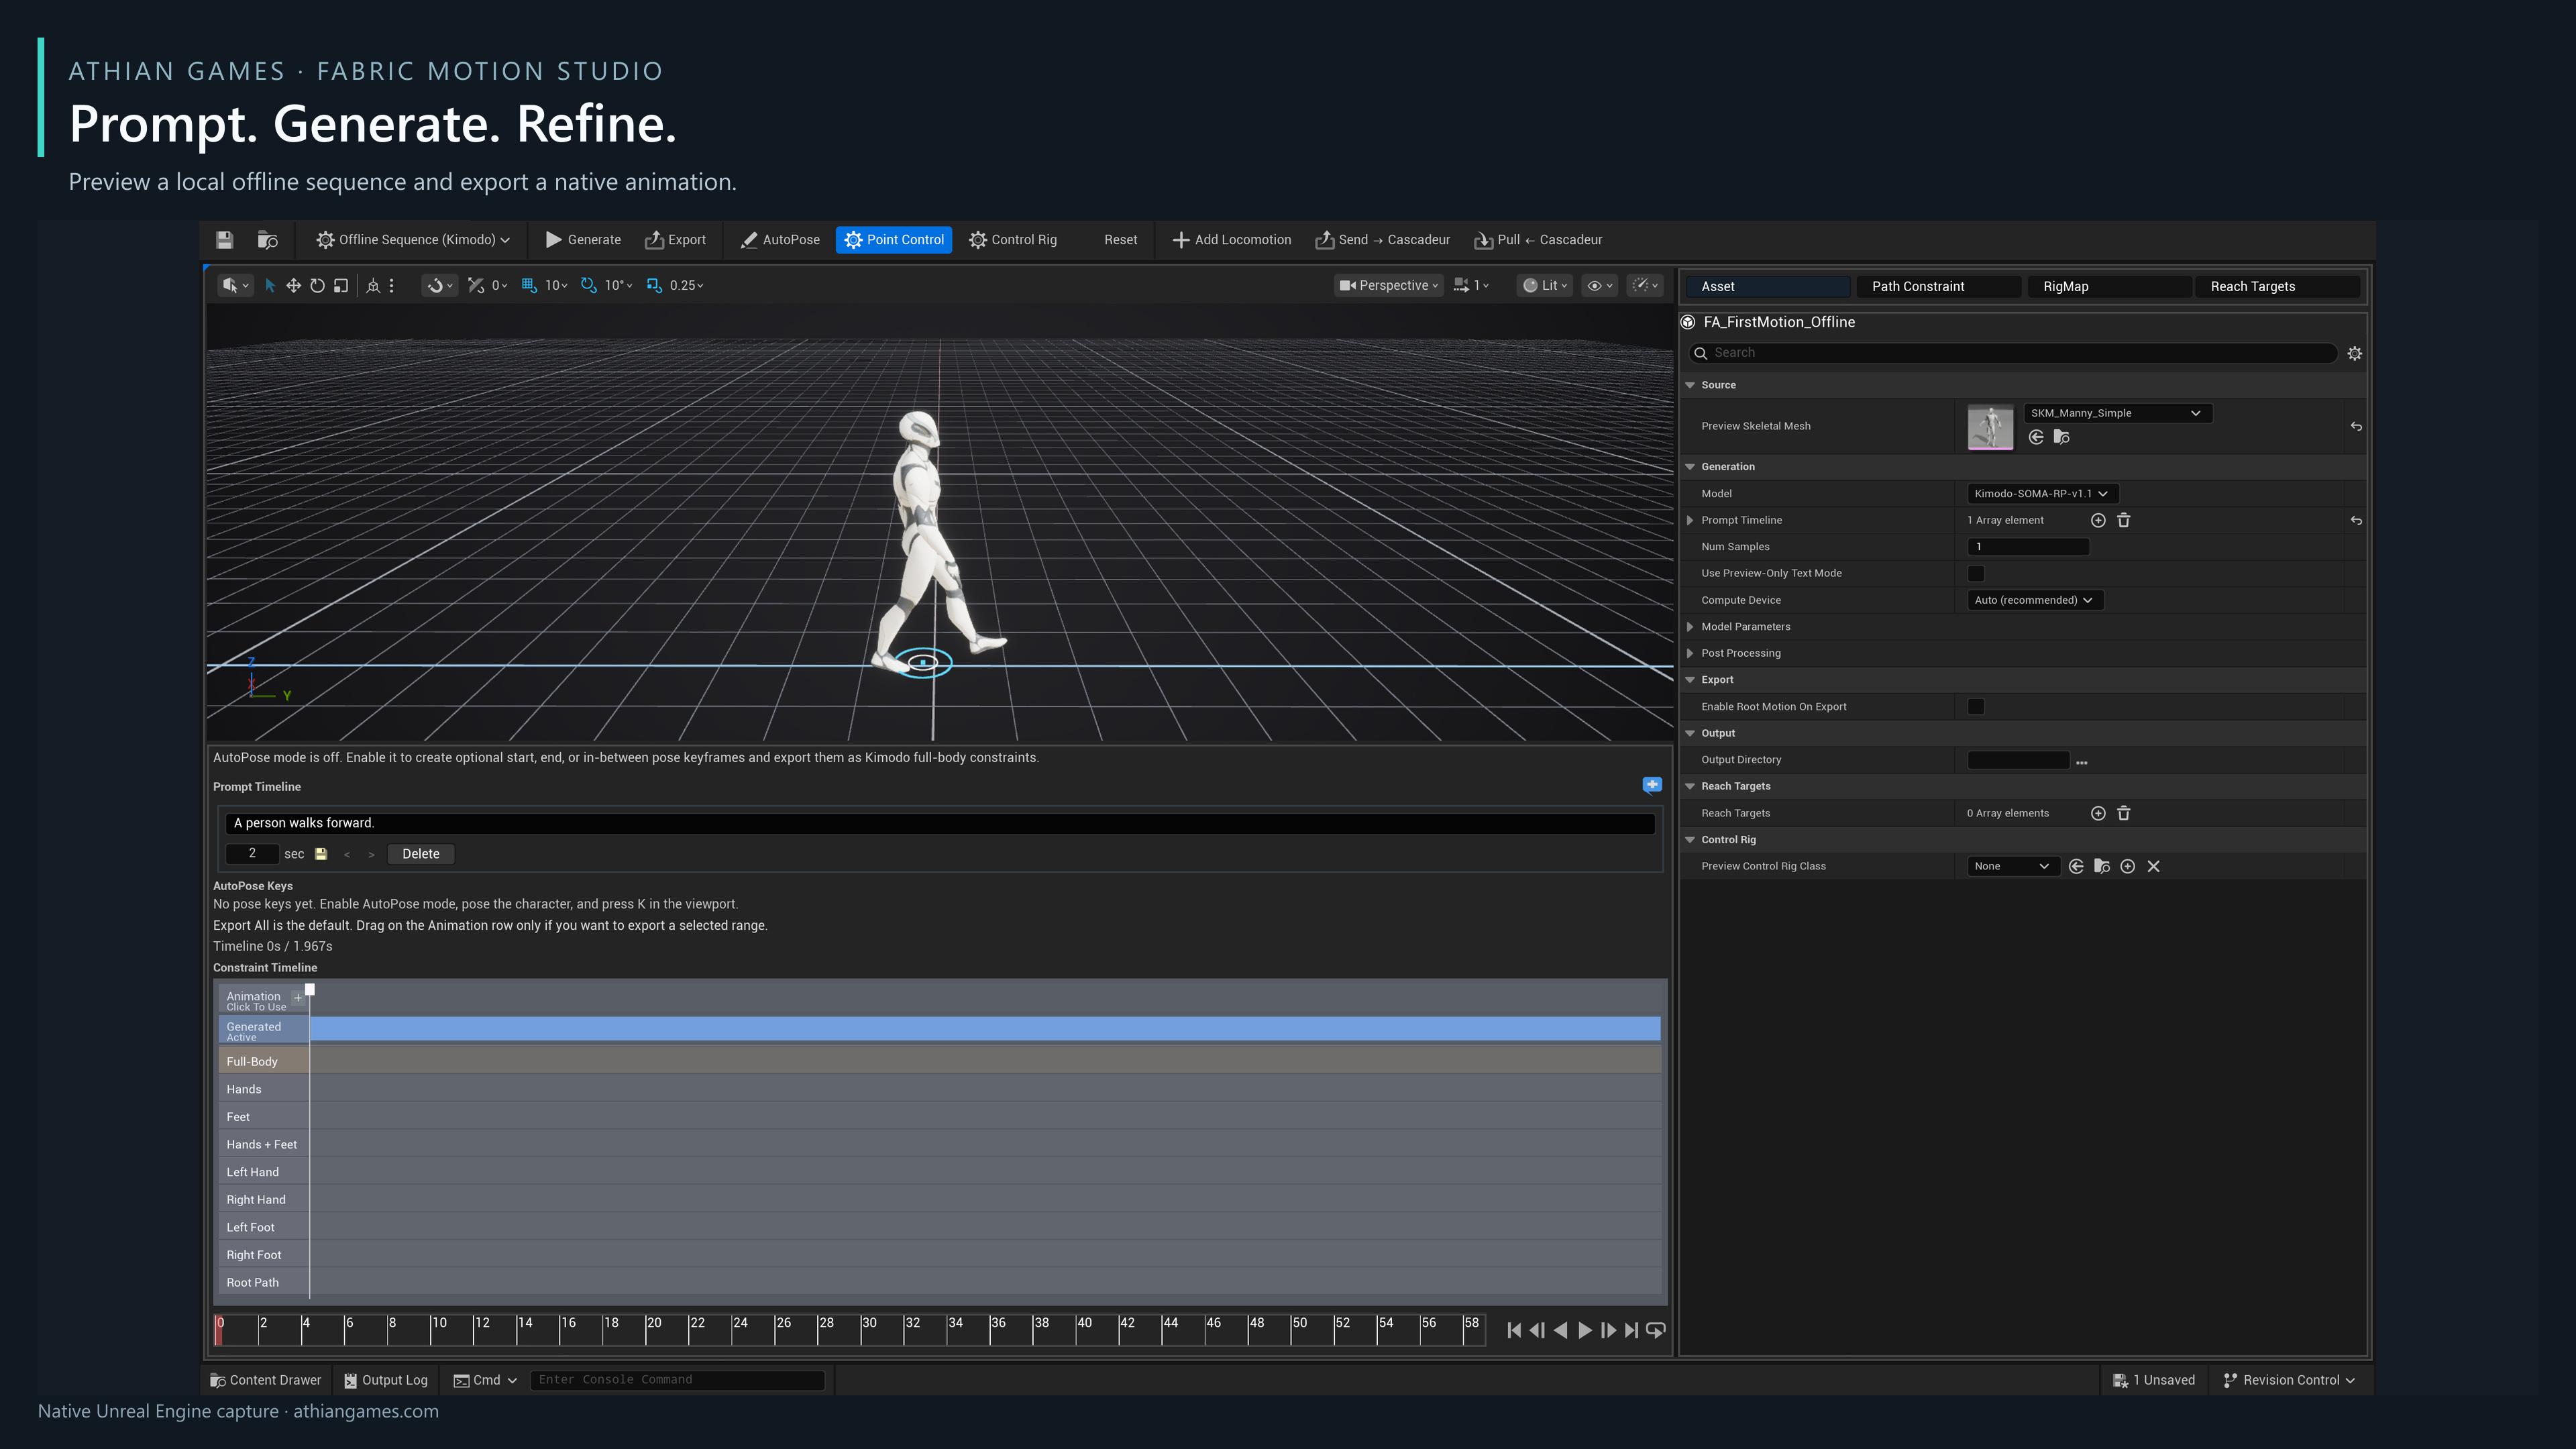
Task: Use selected asset for Preview Skeletal Mesh
Action: pyautogui.click(x=2036, y=437)
